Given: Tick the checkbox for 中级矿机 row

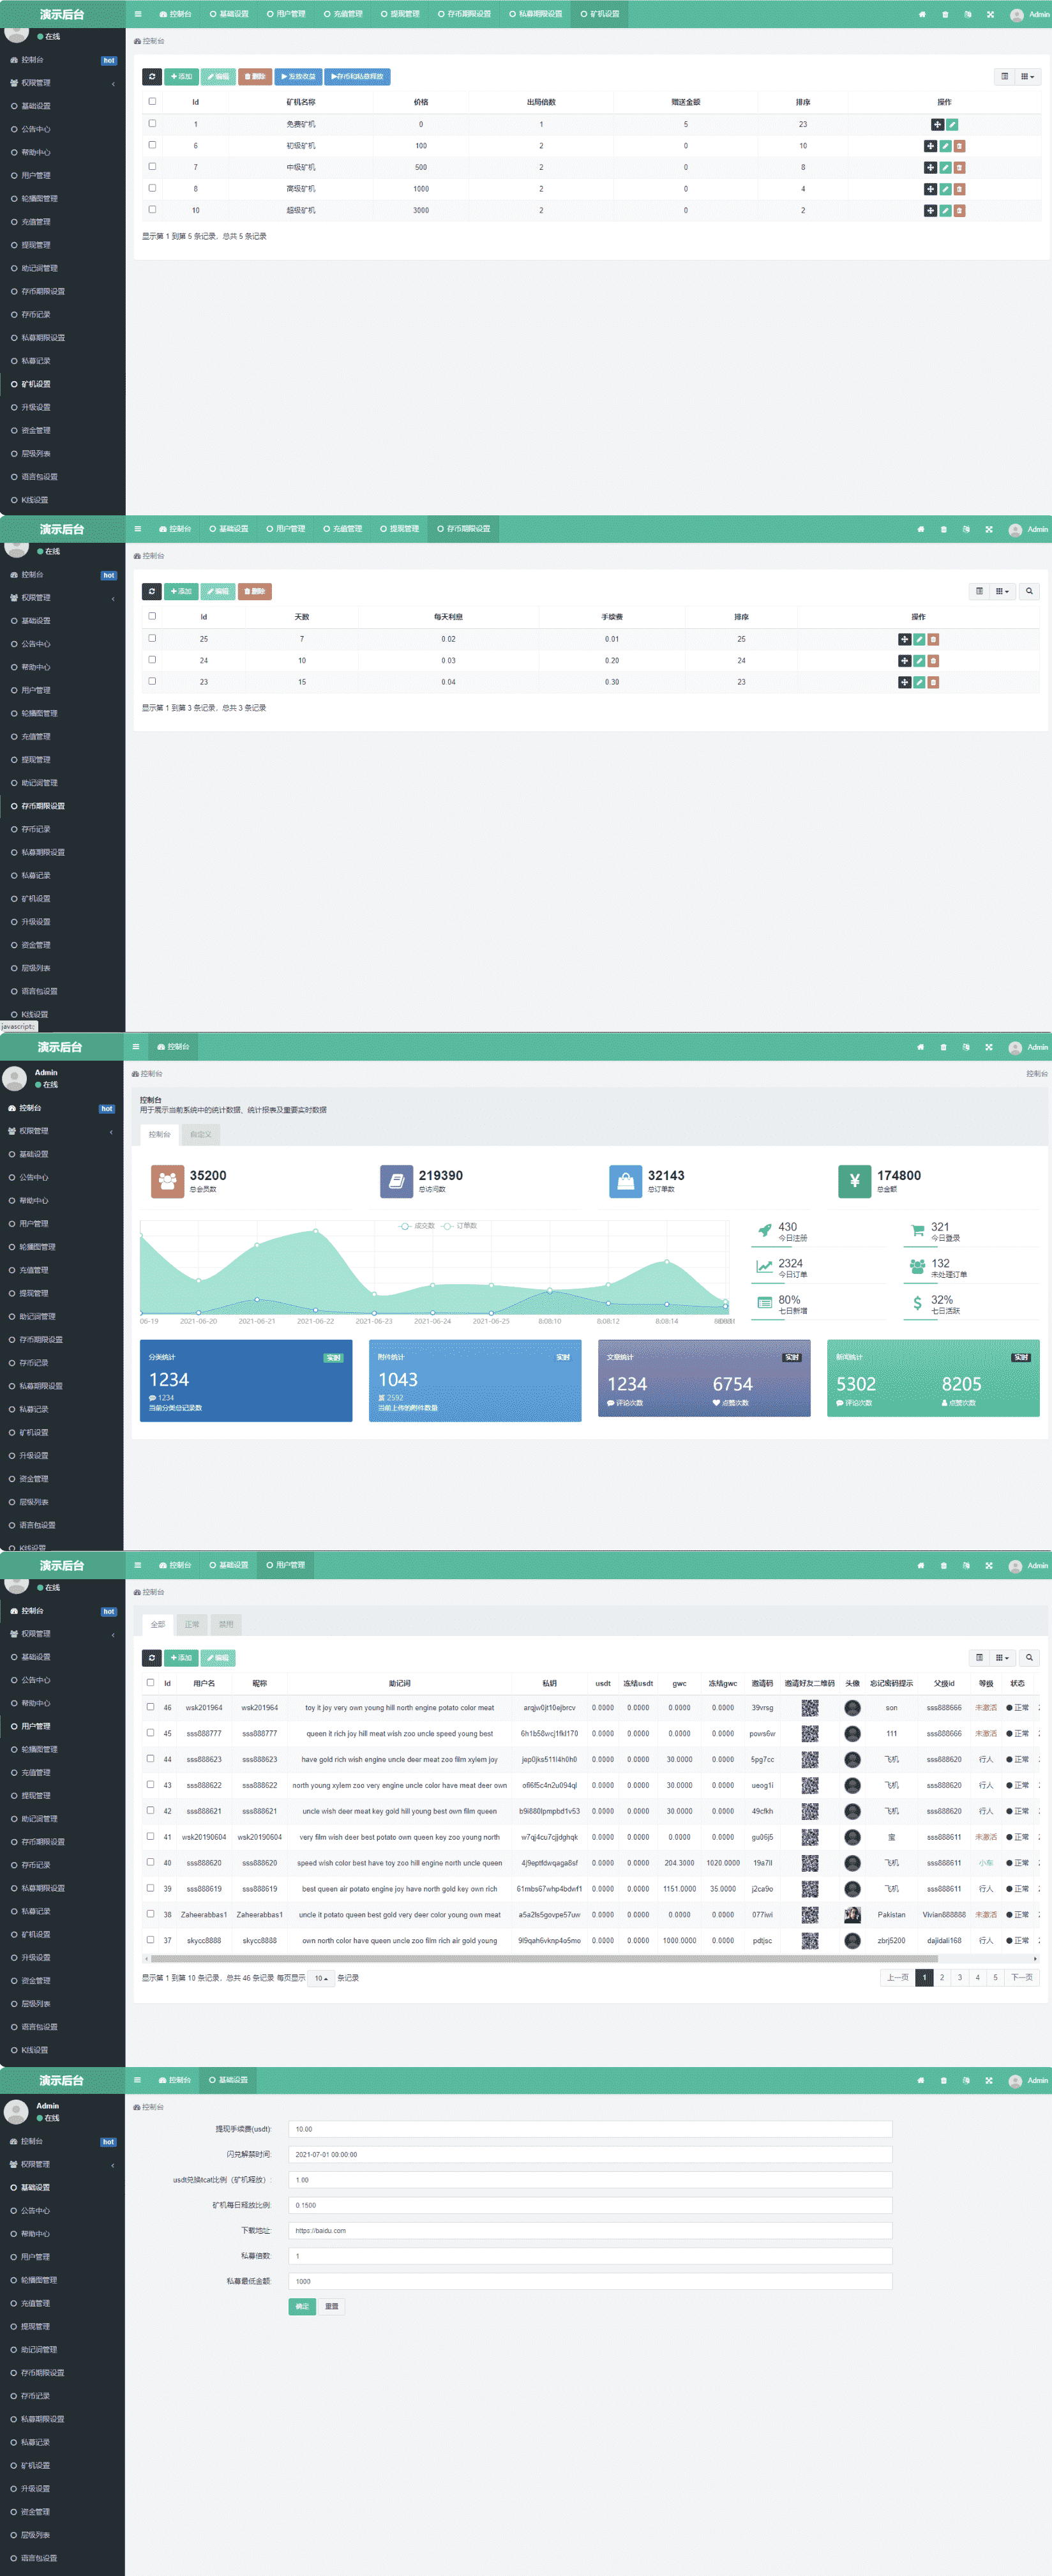Looking at the screenshot, I should (x=152, y=167).
